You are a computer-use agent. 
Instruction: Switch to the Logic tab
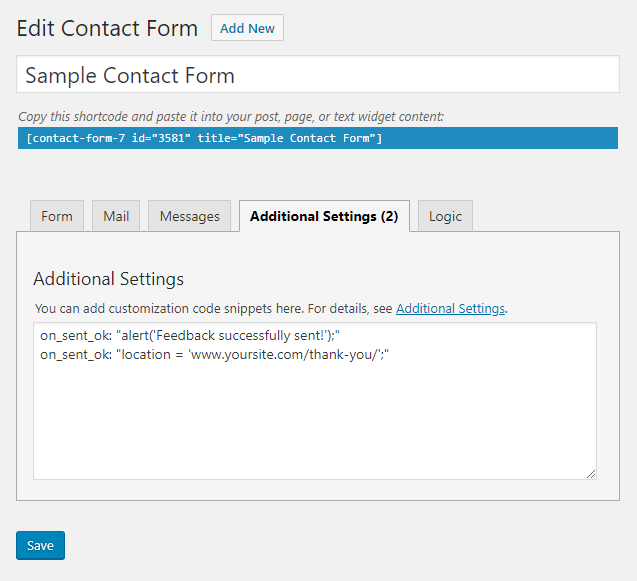(445, 216)
